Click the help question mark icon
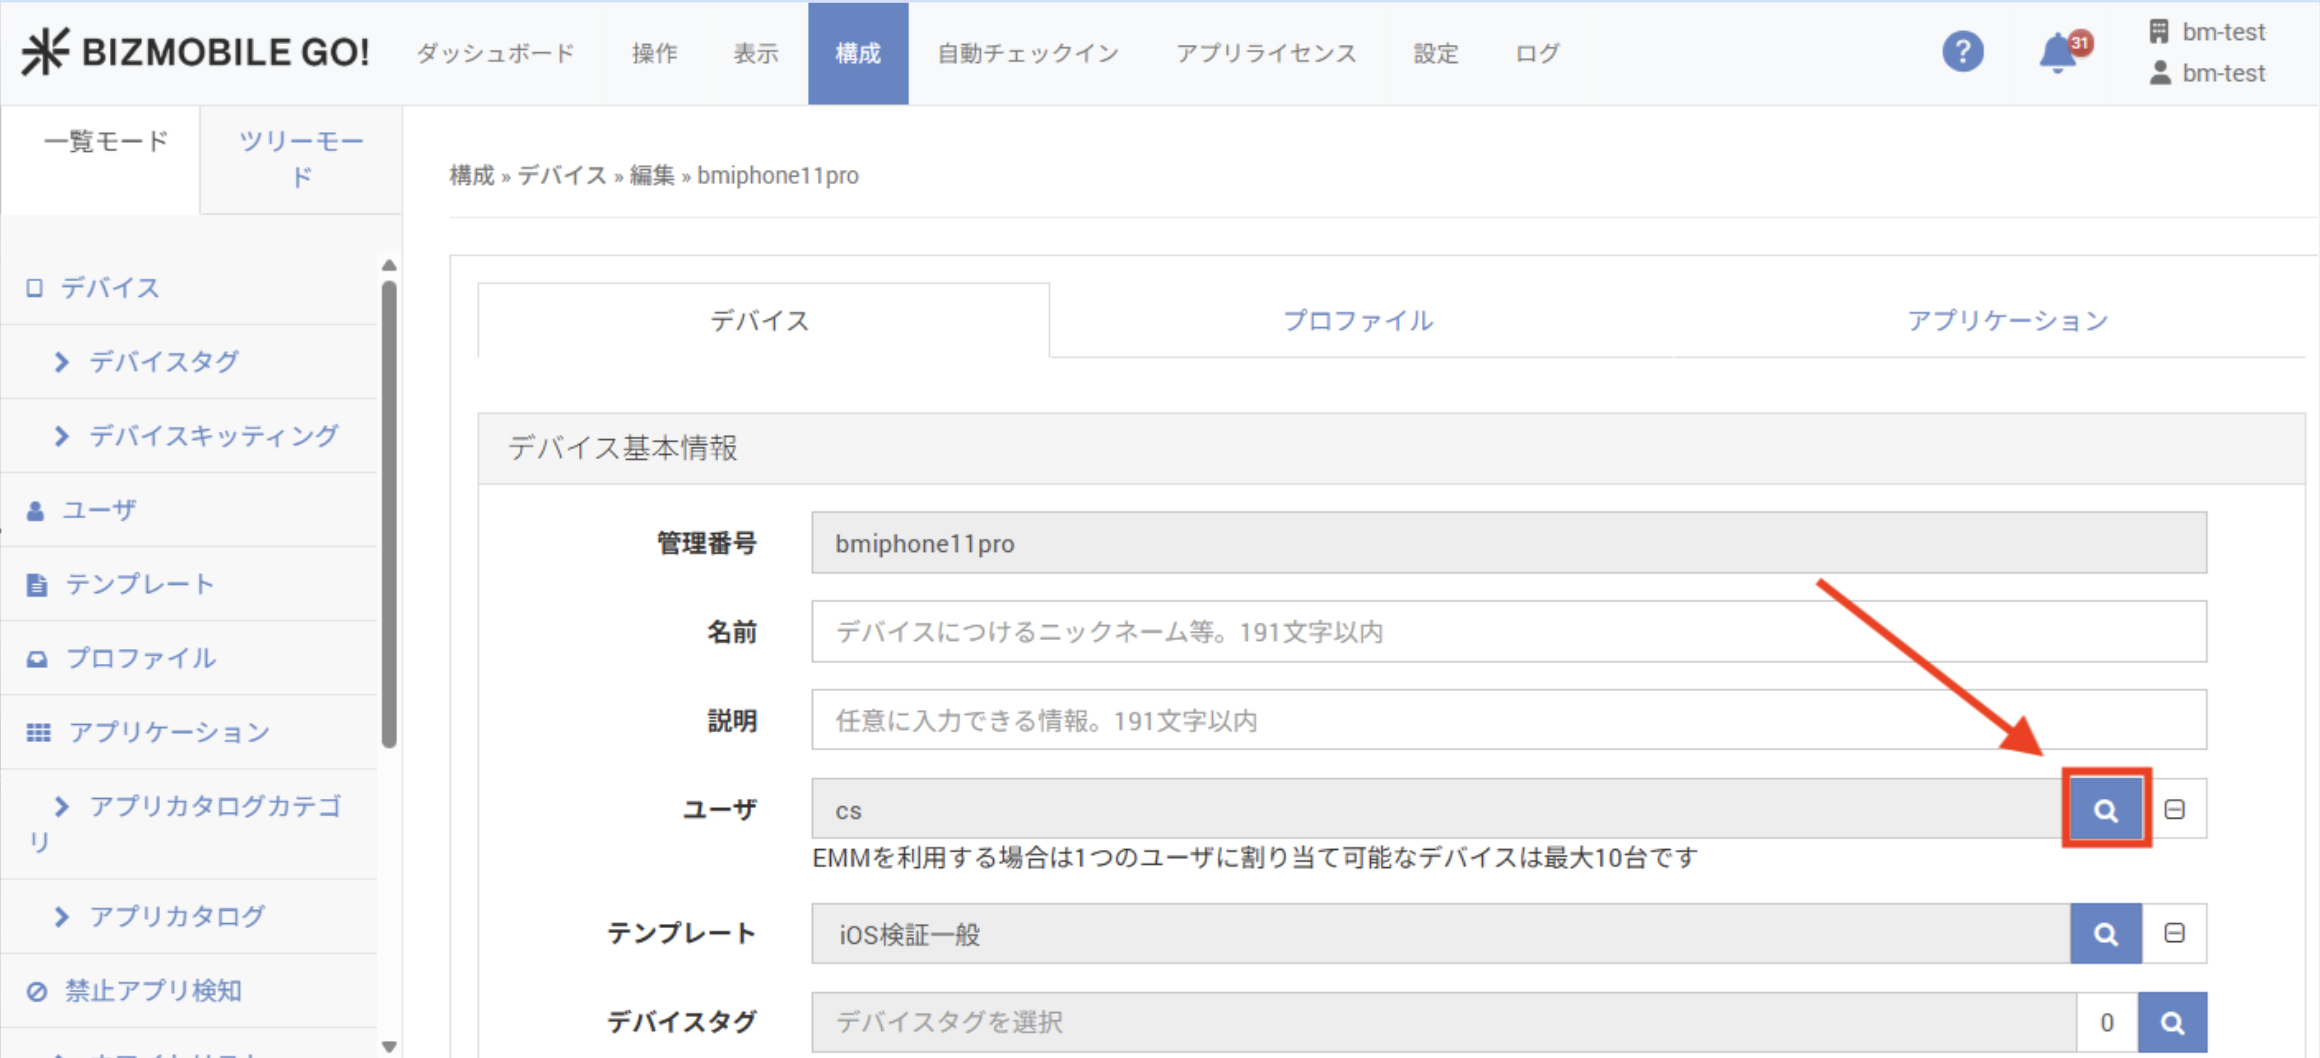The width and height of the screenshot is (2320, 1058). click(x=1962, y=52)
